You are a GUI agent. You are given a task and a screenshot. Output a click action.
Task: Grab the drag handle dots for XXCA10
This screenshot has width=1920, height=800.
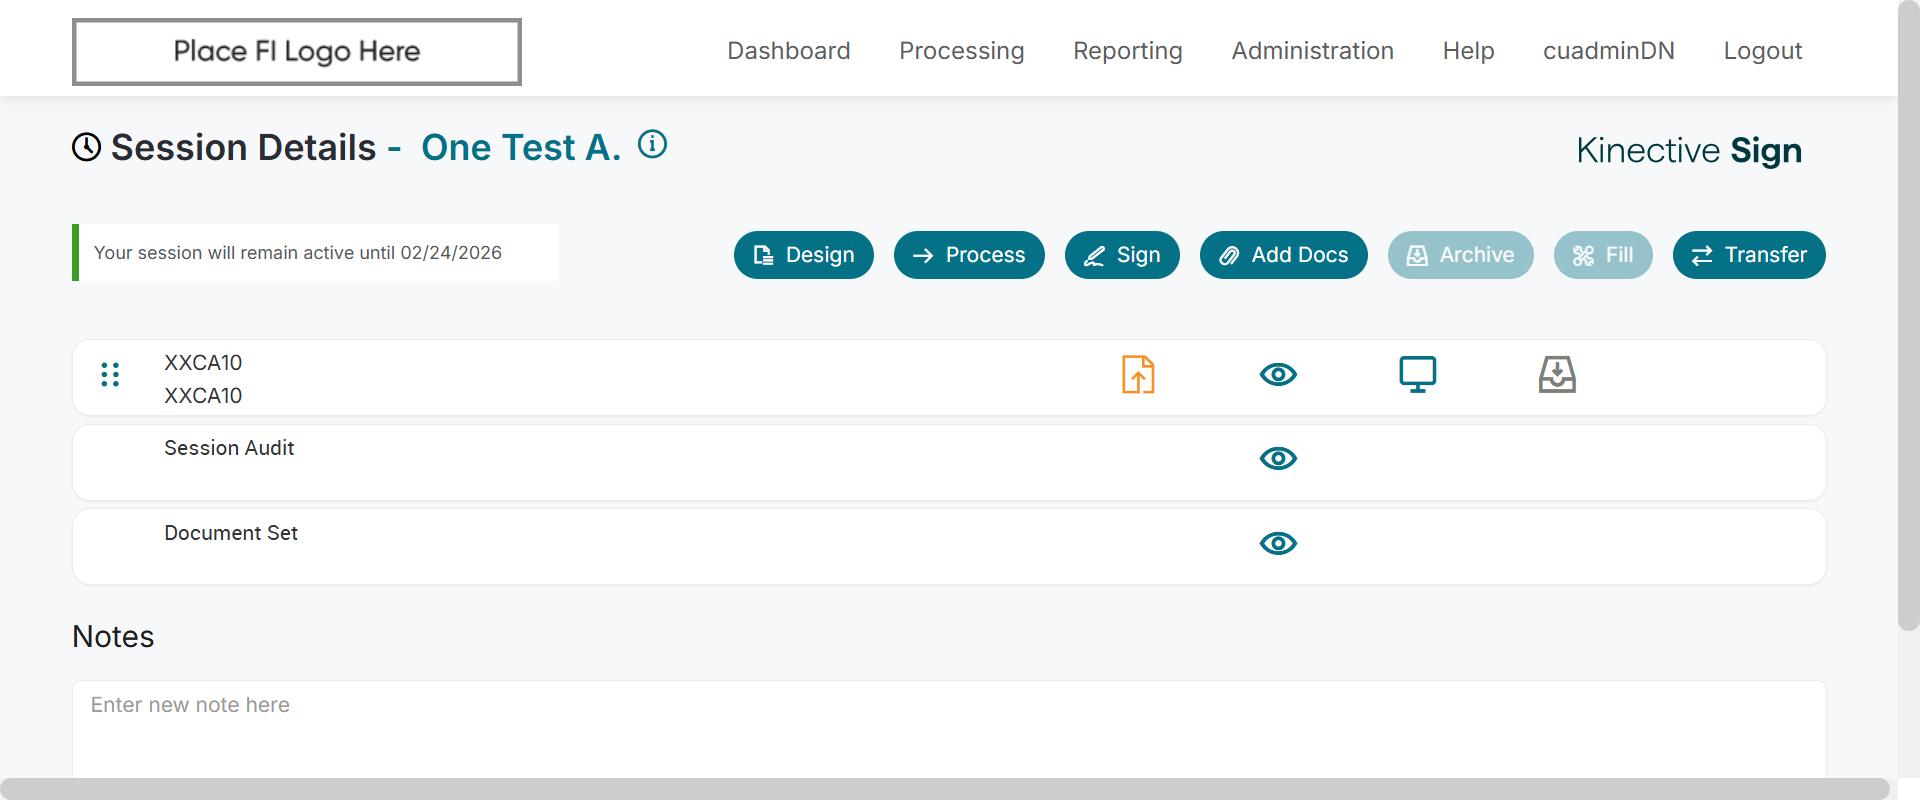[110, 375]
